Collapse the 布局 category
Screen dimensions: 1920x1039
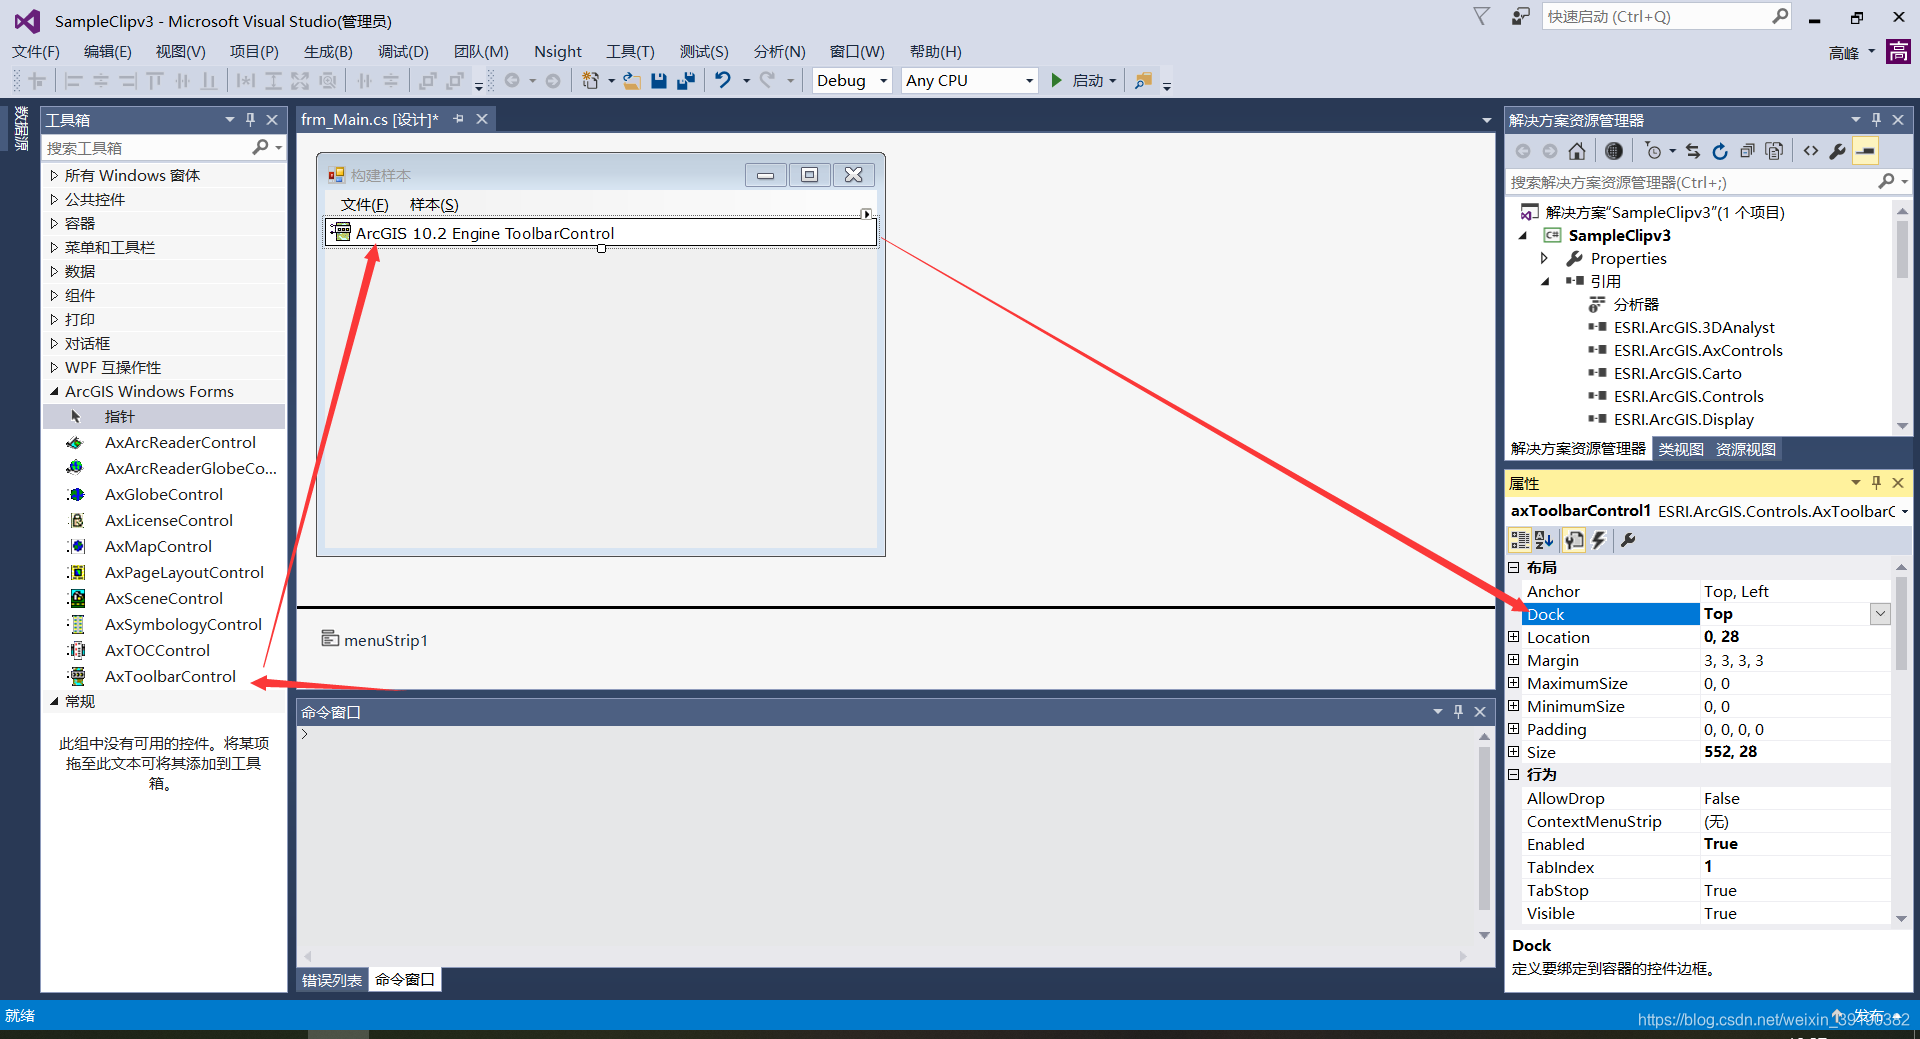pyautogui.click(x=1514, y=567)
